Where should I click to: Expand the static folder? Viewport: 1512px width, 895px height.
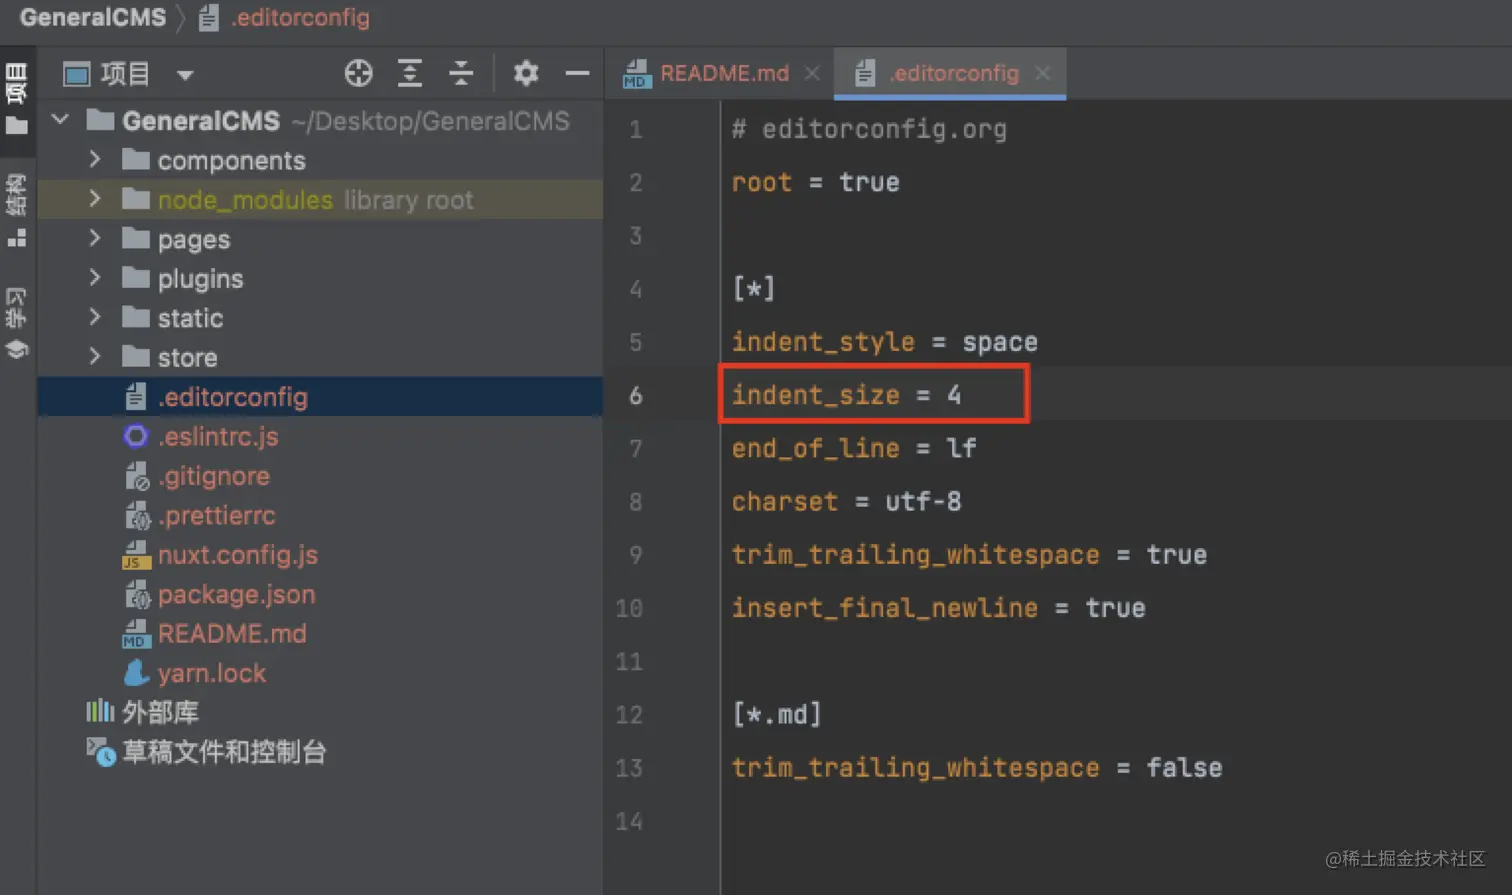[x=95, y=318]
